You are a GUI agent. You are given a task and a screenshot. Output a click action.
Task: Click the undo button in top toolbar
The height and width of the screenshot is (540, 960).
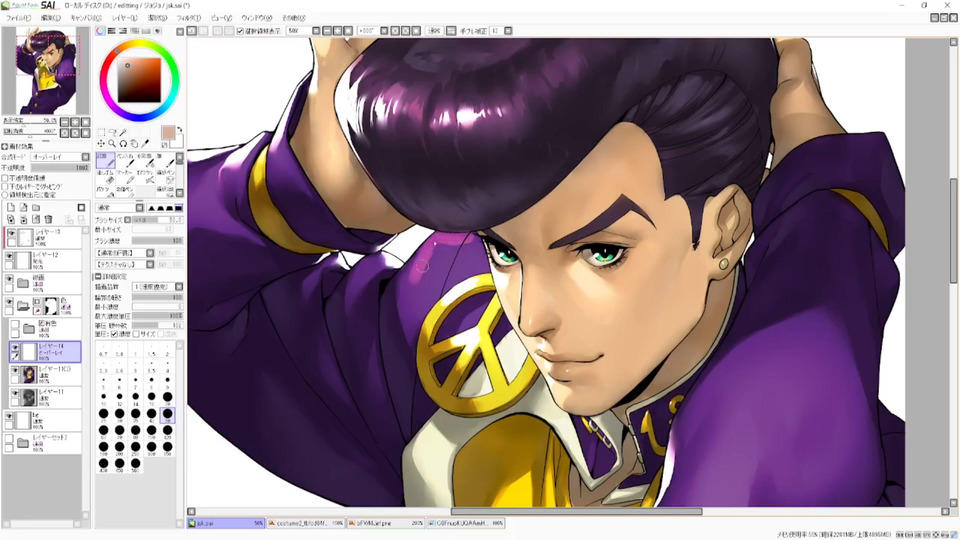coord(192,31)
